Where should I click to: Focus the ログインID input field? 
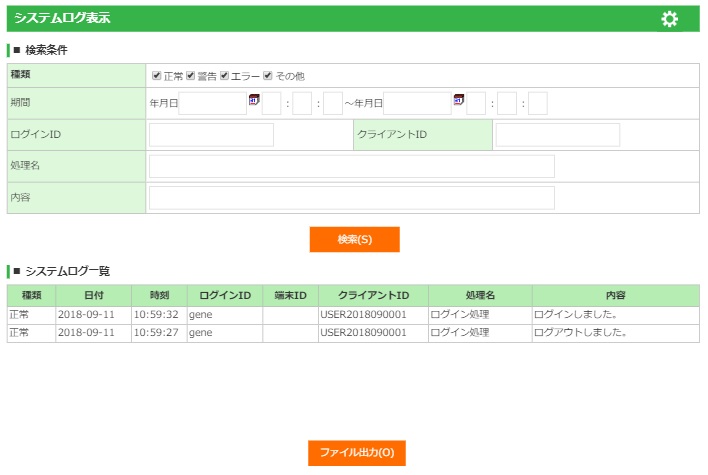click(x=211, y=135)
